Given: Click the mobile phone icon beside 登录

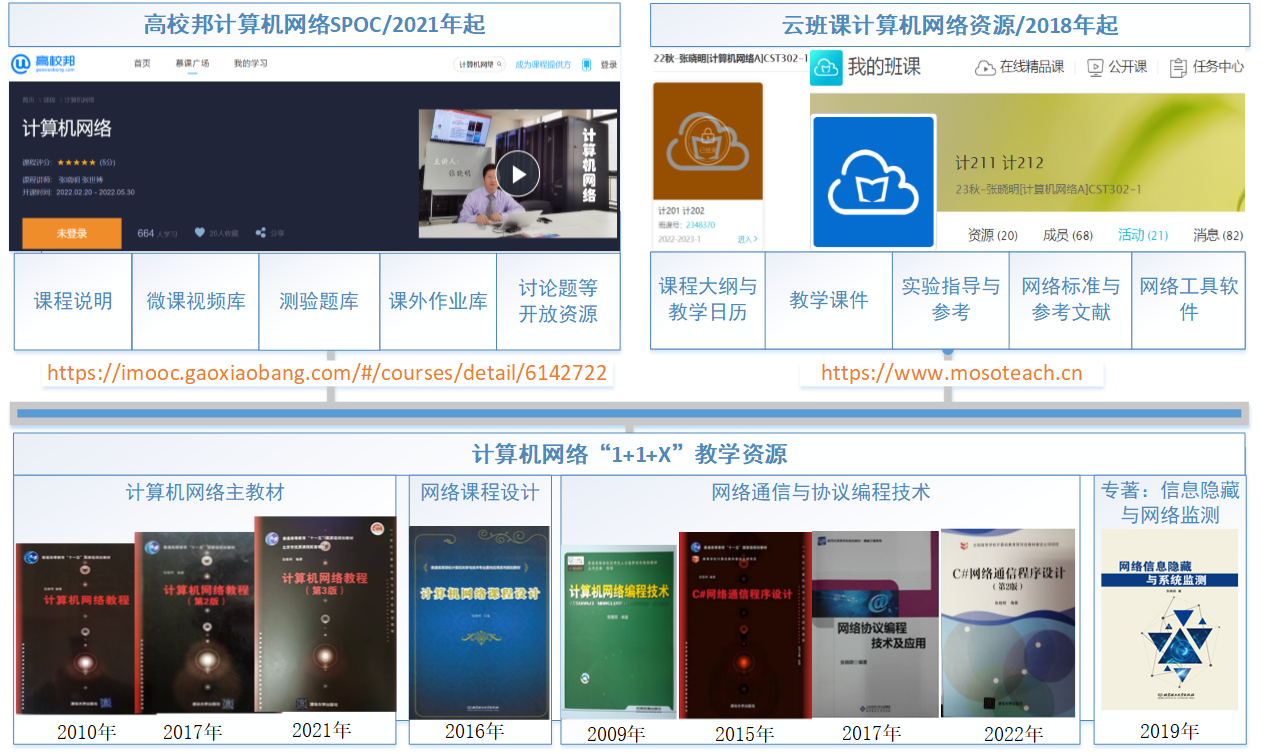Looking at the screenshot, I should [586, 65].
